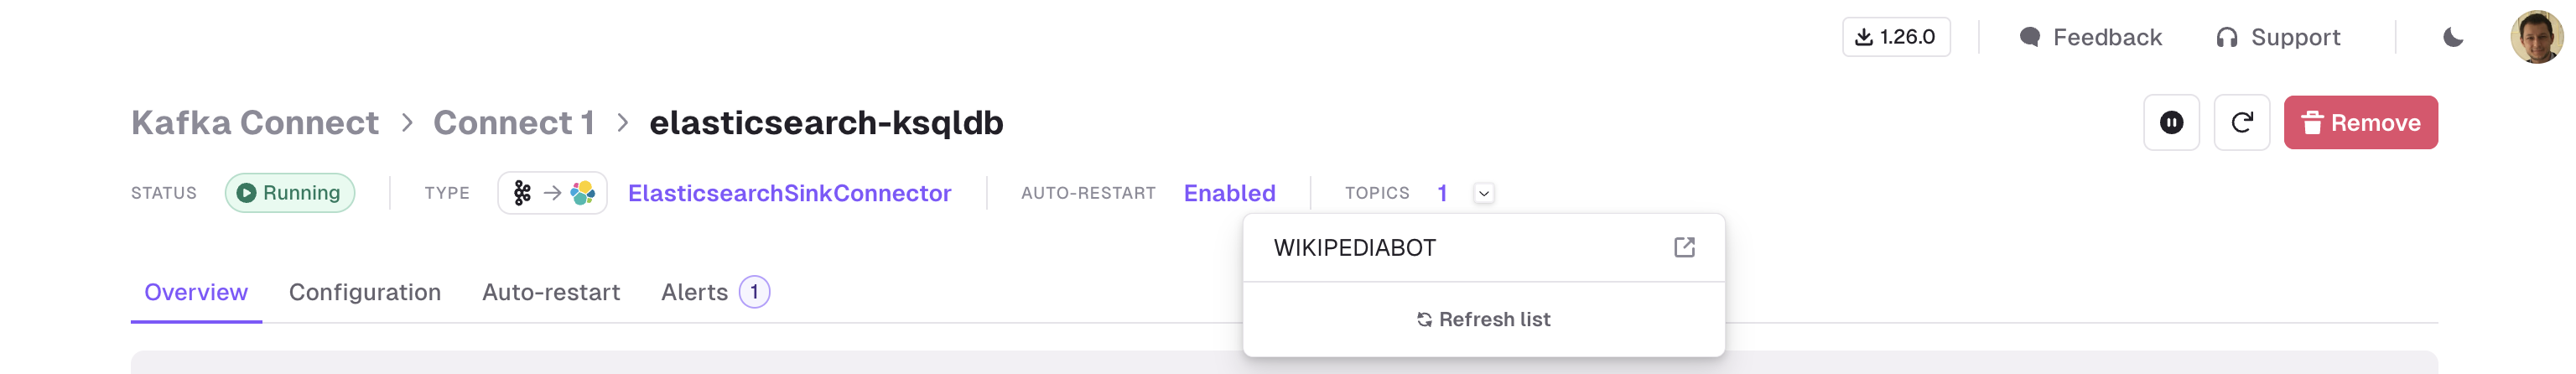This screenshot has width=2576, height=374.
Task: Click the Enabled auto-restart link
Action: coord(1229,193)
